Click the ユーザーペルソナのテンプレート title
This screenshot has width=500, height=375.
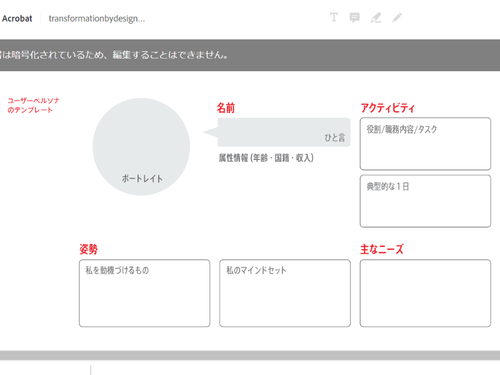click(x=33, y=105)
